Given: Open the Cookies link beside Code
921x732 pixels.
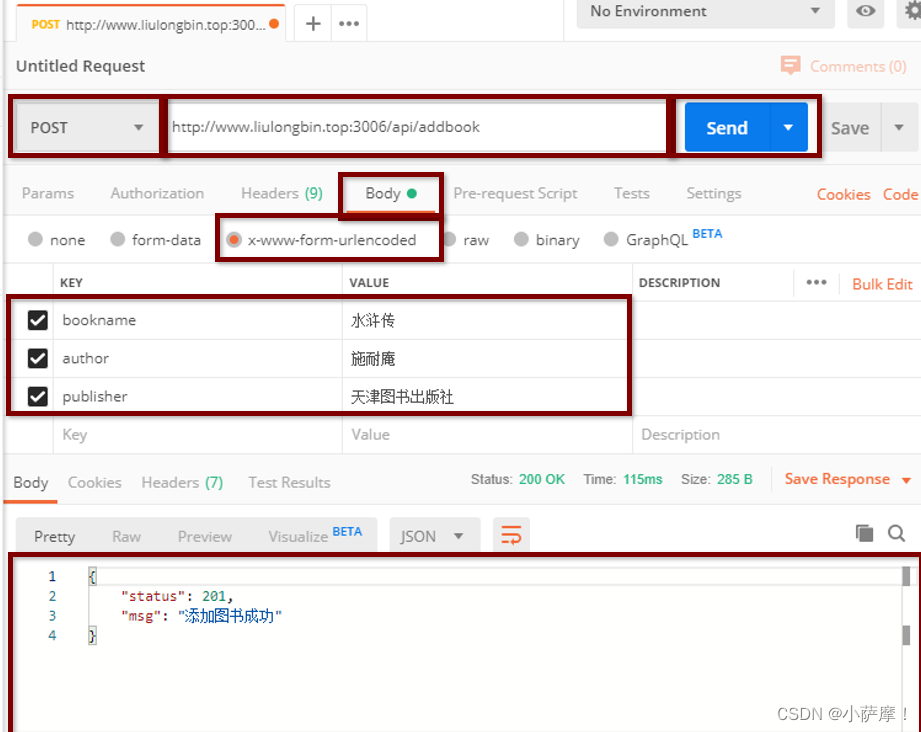Looking at the screenshot, I should pos(843,194).
